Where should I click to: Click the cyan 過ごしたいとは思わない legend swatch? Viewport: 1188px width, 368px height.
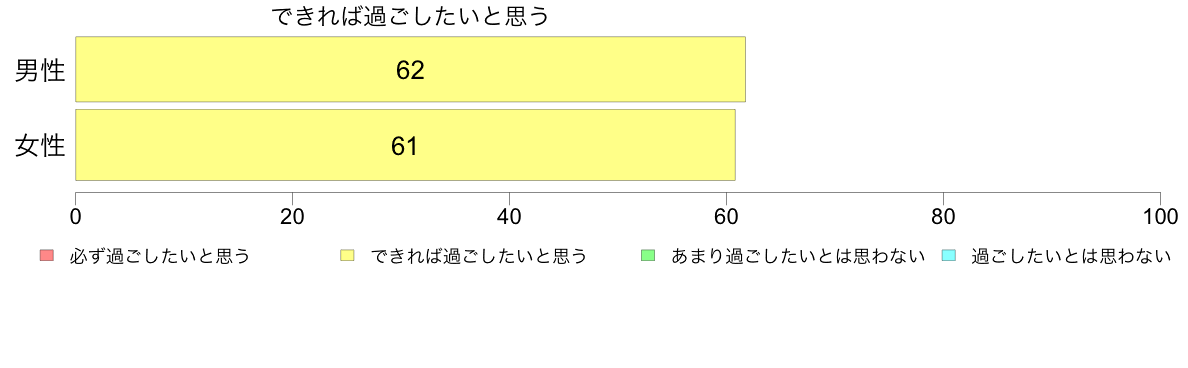coord(948,256)
